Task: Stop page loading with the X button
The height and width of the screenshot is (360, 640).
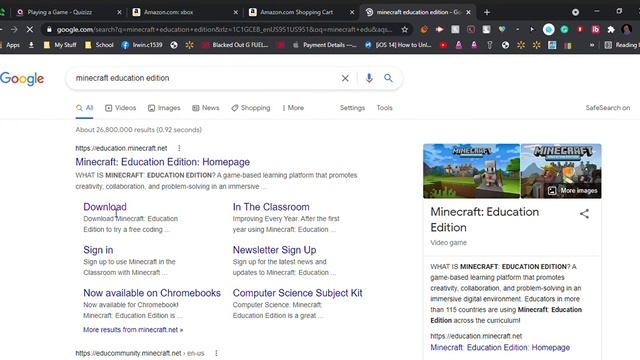Action: [30, 29]
